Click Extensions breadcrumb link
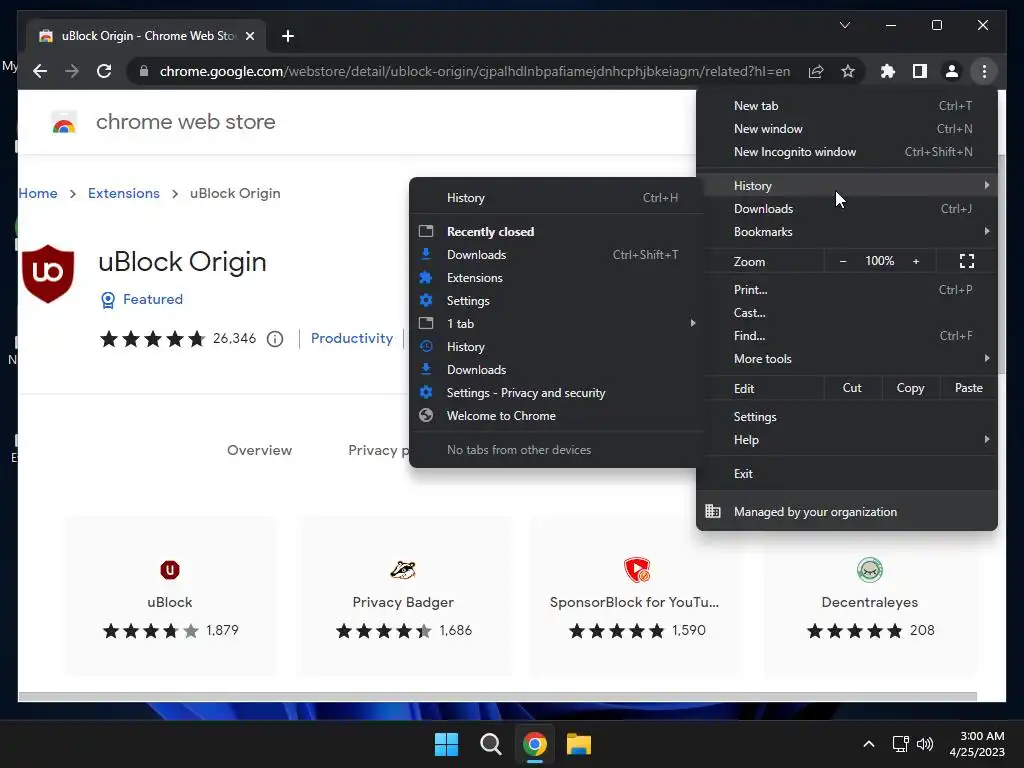 click(123, 193)
